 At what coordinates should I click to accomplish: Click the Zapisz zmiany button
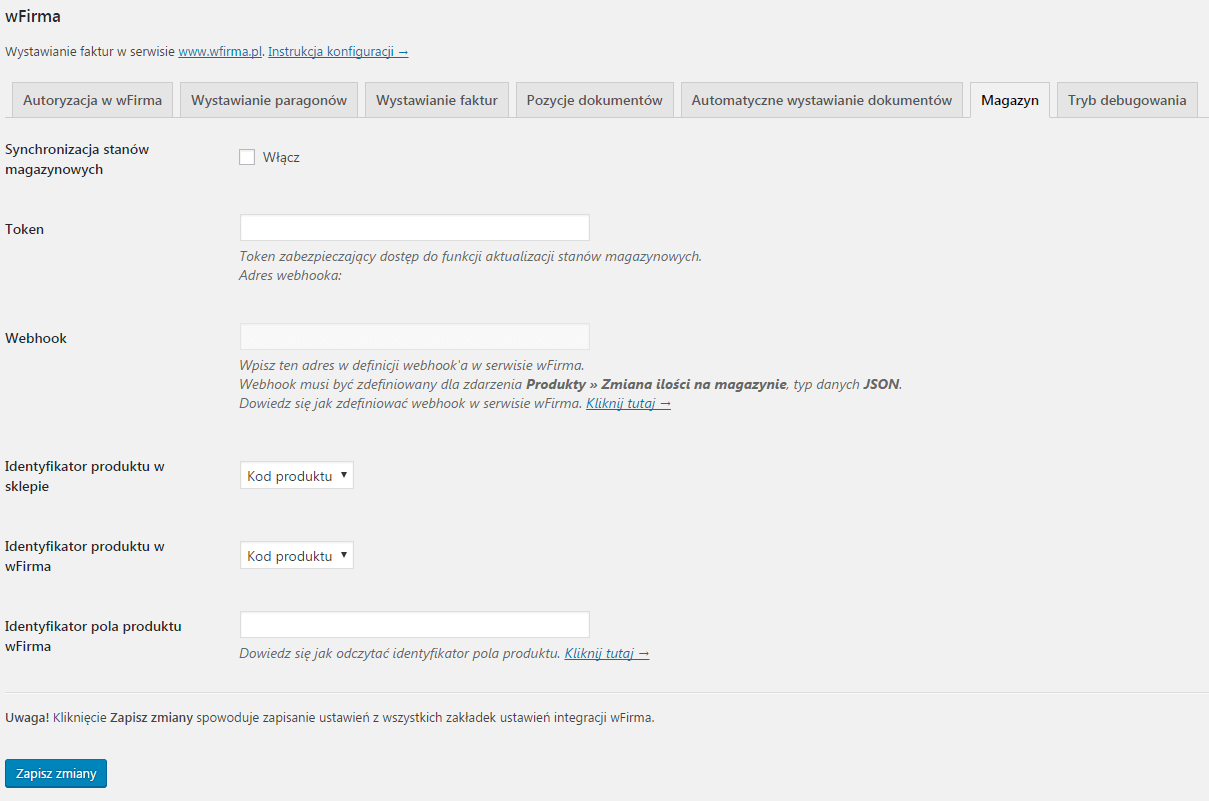coord(55,774)
